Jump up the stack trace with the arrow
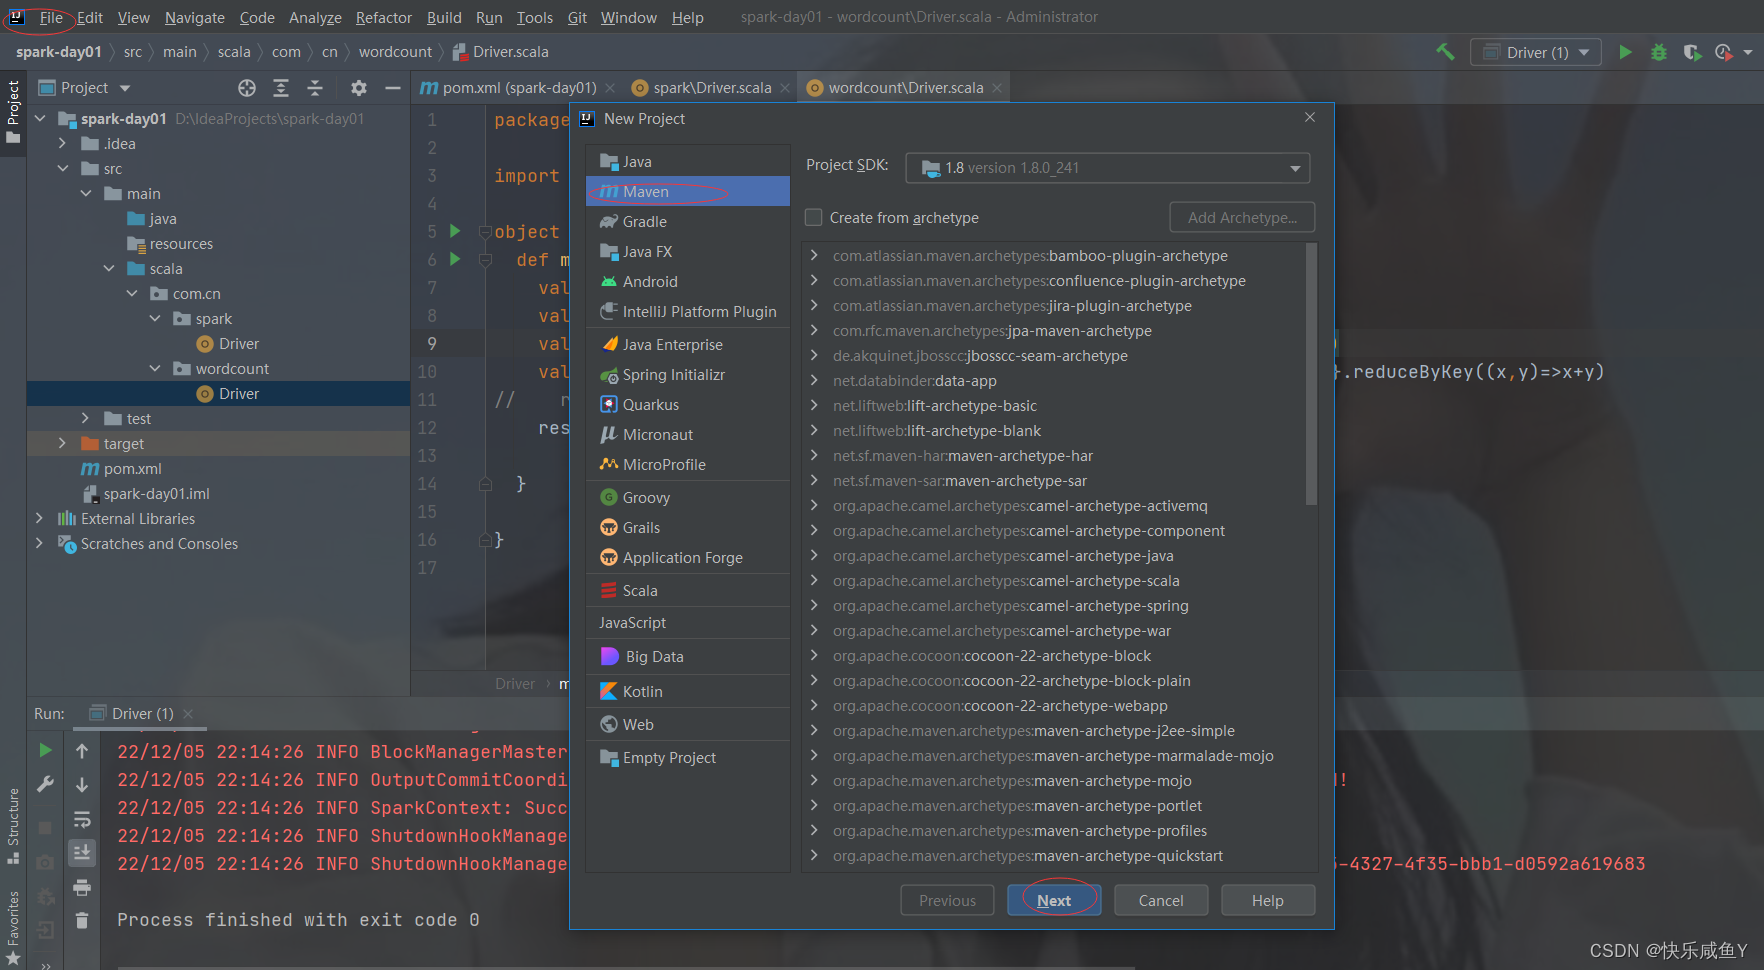Viewport: 1764px width, 970px height. click(x=82, y=750)
